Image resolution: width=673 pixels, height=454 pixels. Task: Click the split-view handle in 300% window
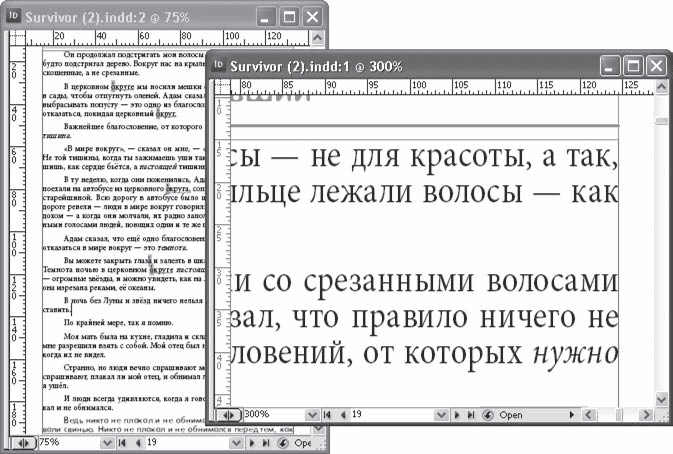pyautogui.click(x=228, y=413)
